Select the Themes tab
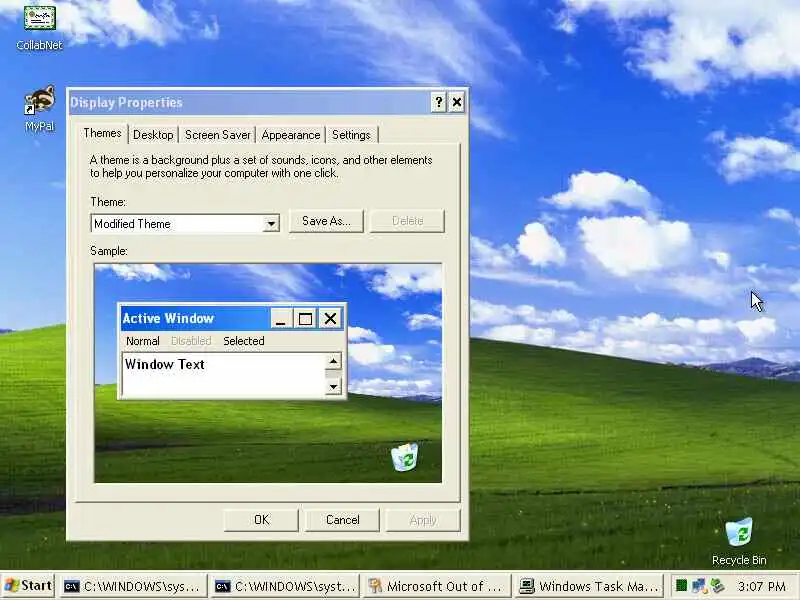The image size is (800, 600). click(x=103, y=133)
